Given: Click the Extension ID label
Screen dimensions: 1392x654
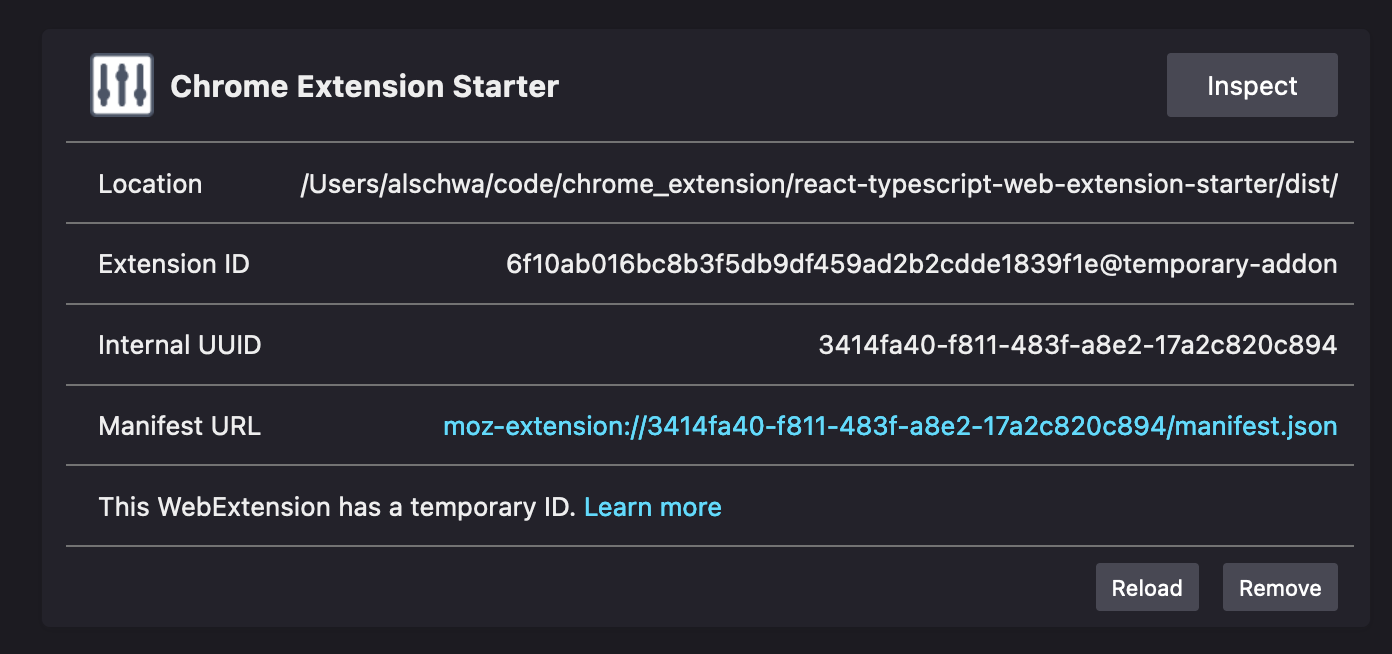Looking at the screenshot, I should (x=174, y=265).
